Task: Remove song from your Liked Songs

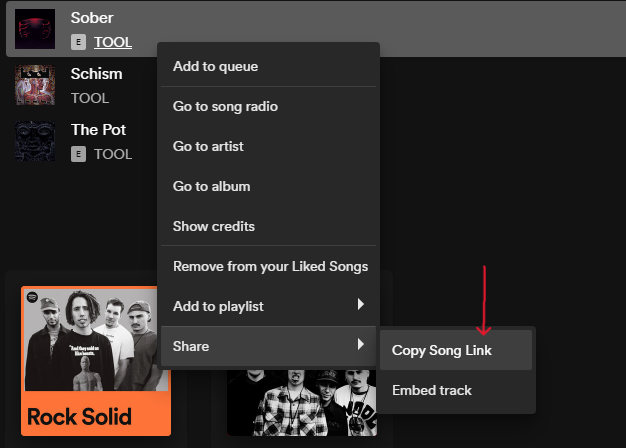Action: (x=270, y=266)
